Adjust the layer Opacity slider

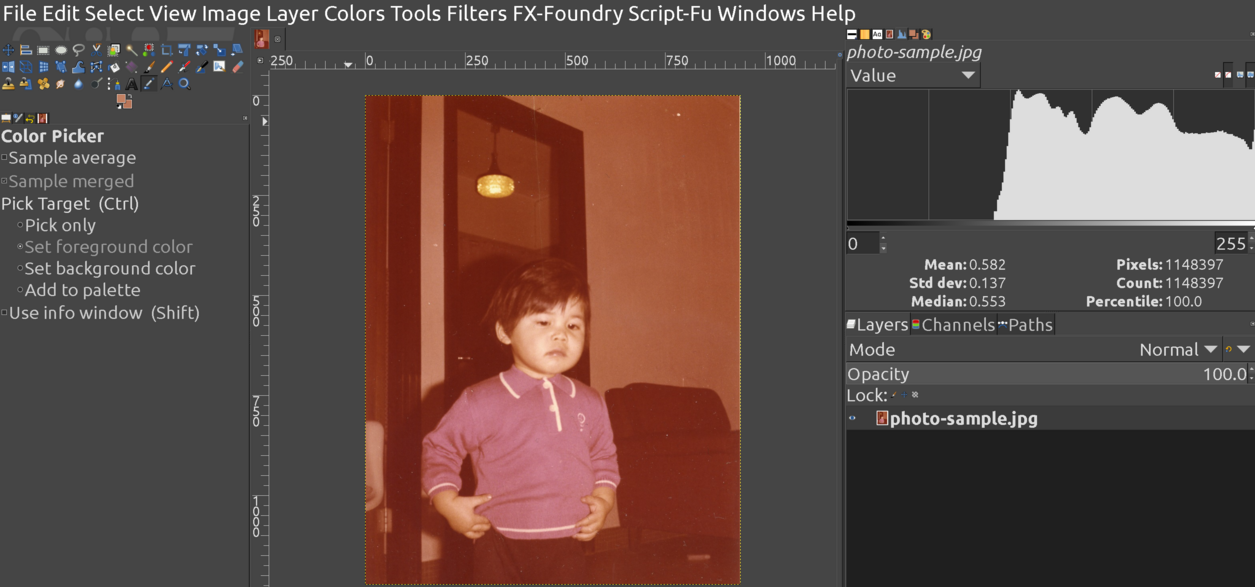[1049, 374]
